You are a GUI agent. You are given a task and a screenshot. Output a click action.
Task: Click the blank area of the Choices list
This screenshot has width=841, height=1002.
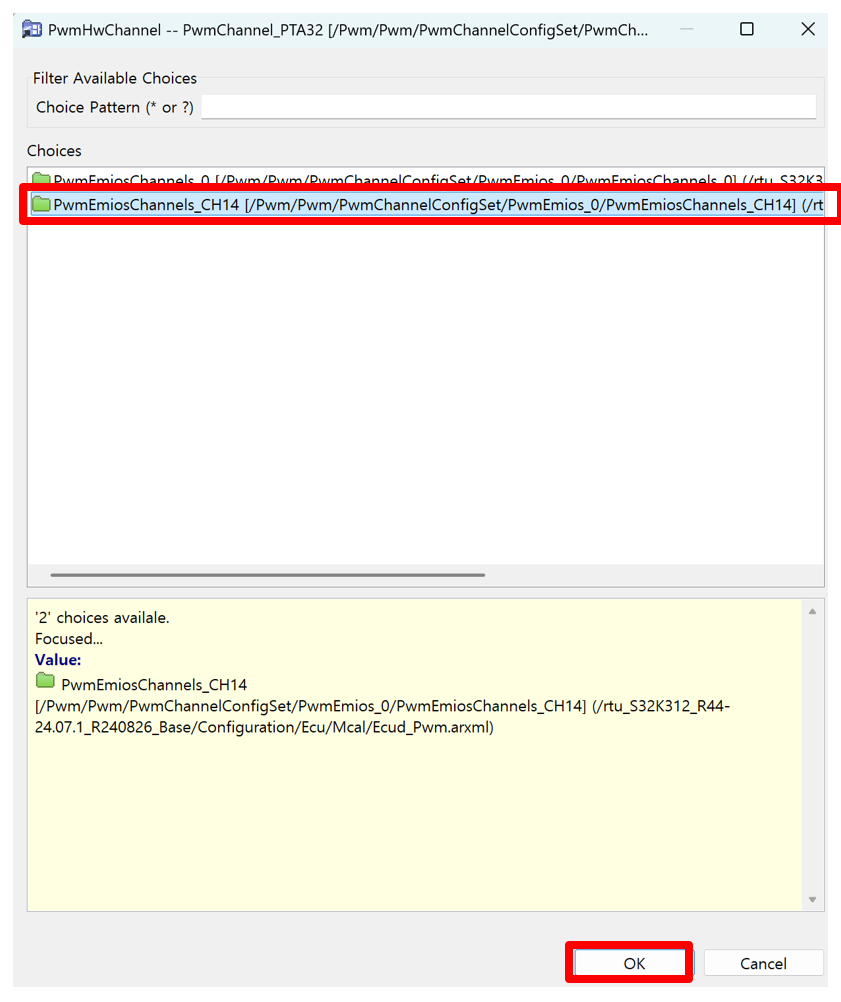(425, 400)
